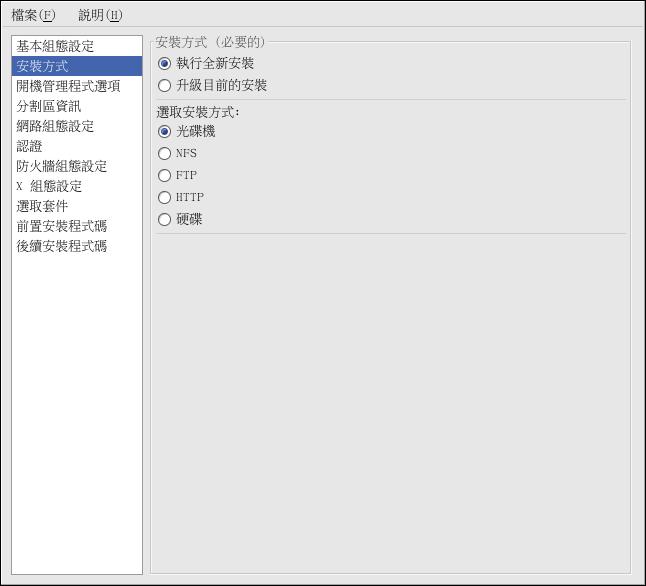Click 認證 in the sidebar

[x=30, y=147]
